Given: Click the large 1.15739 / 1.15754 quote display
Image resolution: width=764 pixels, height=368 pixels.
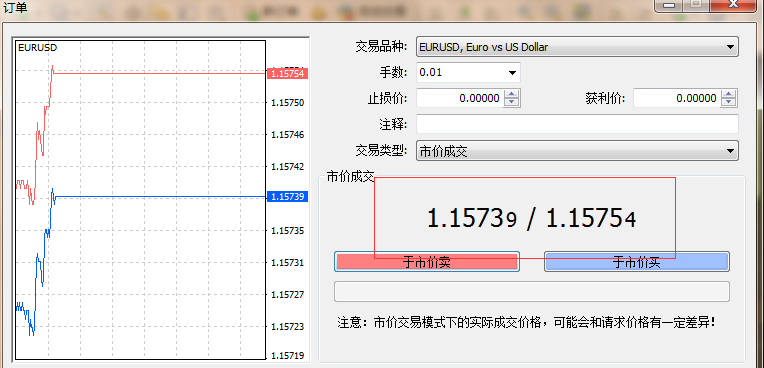Looking at the screenshot, I should point(532,218).
